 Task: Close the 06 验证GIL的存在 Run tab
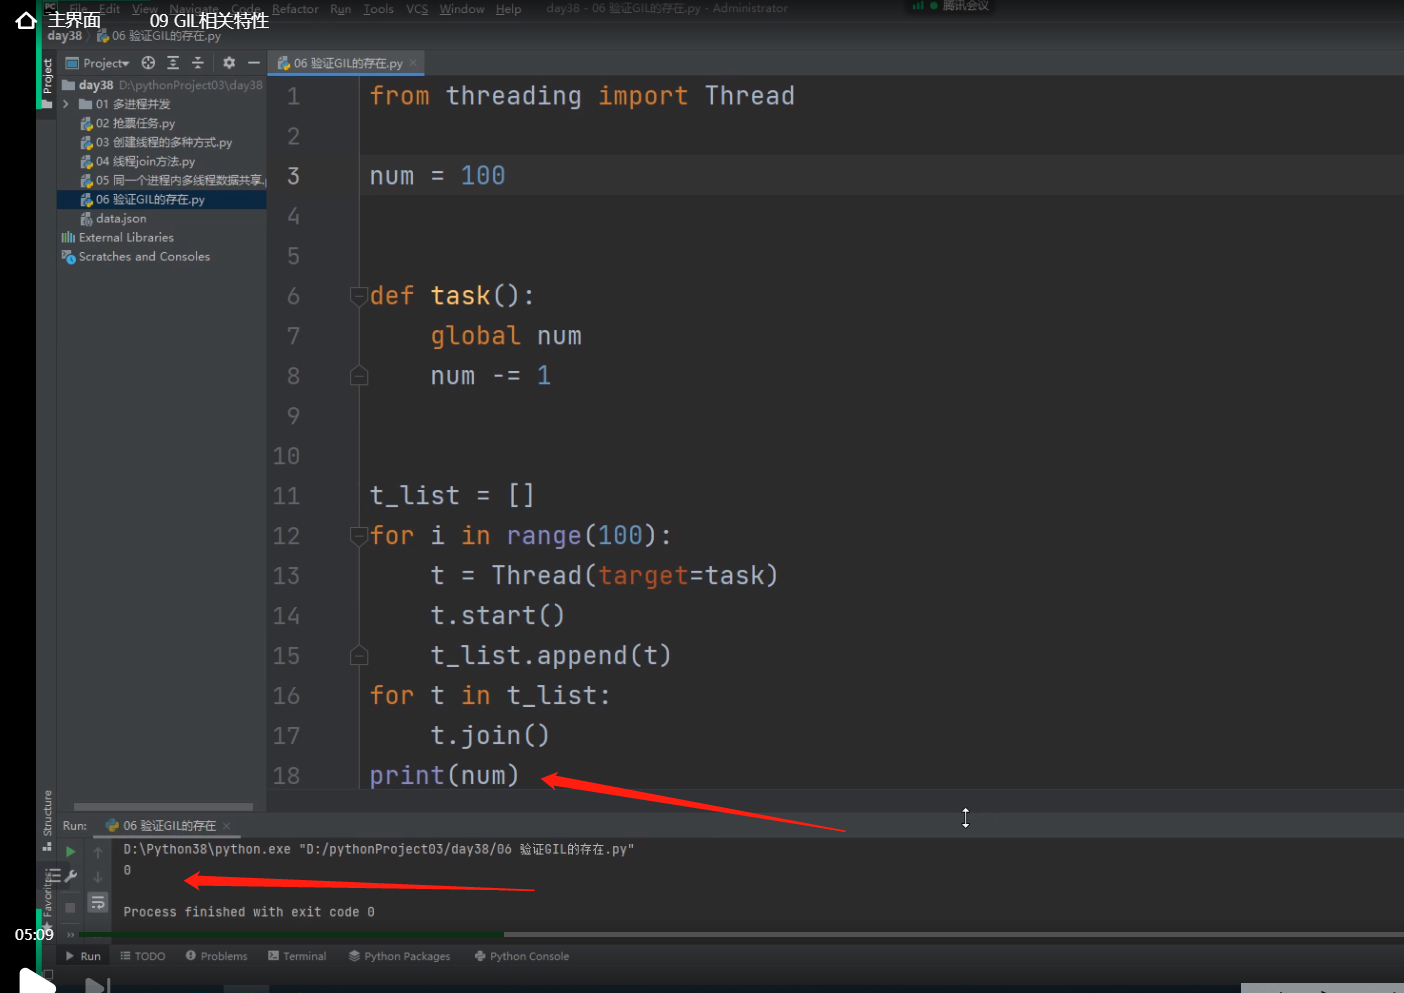pos(226,826)
